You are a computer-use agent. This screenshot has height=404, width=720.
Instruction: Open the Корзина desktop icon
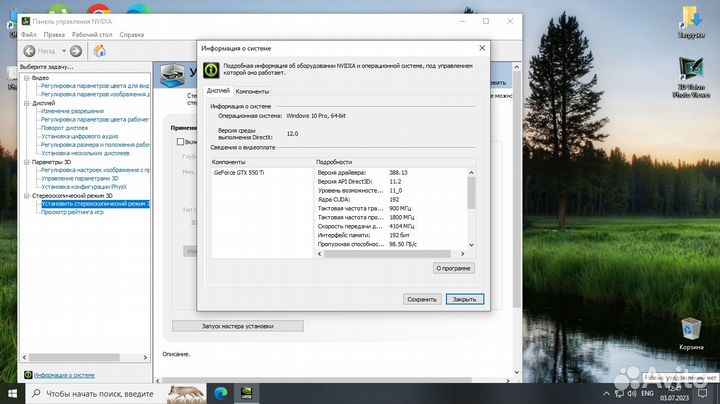691,334
